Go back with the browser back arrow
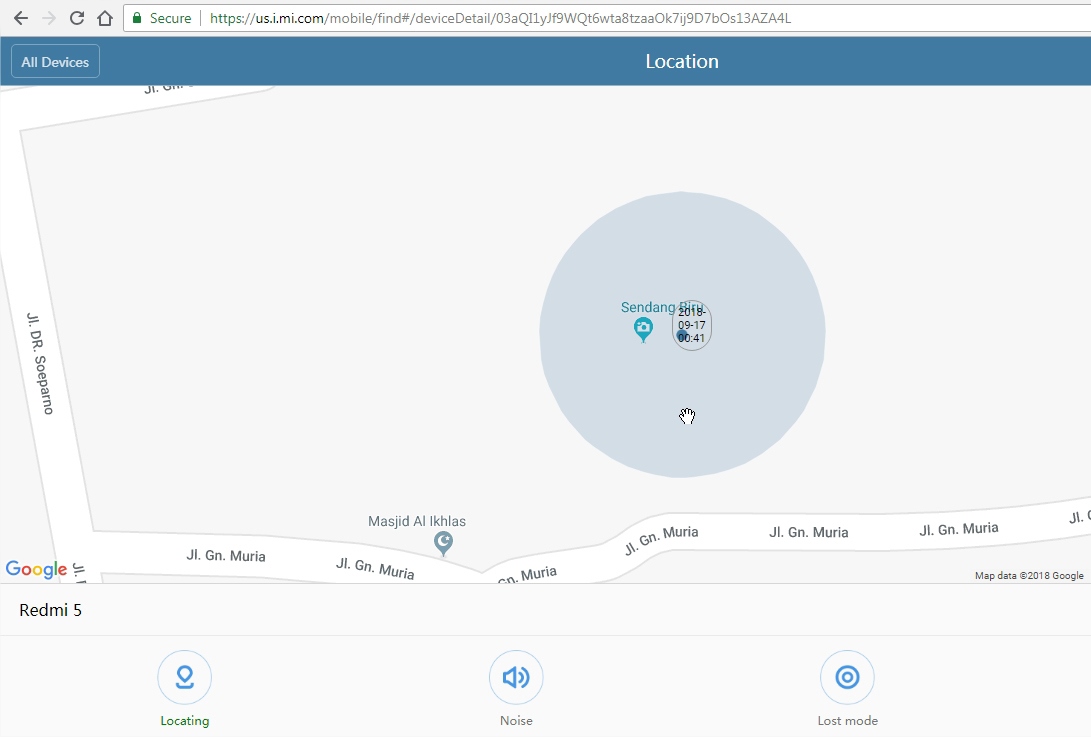 click(20, 18)
